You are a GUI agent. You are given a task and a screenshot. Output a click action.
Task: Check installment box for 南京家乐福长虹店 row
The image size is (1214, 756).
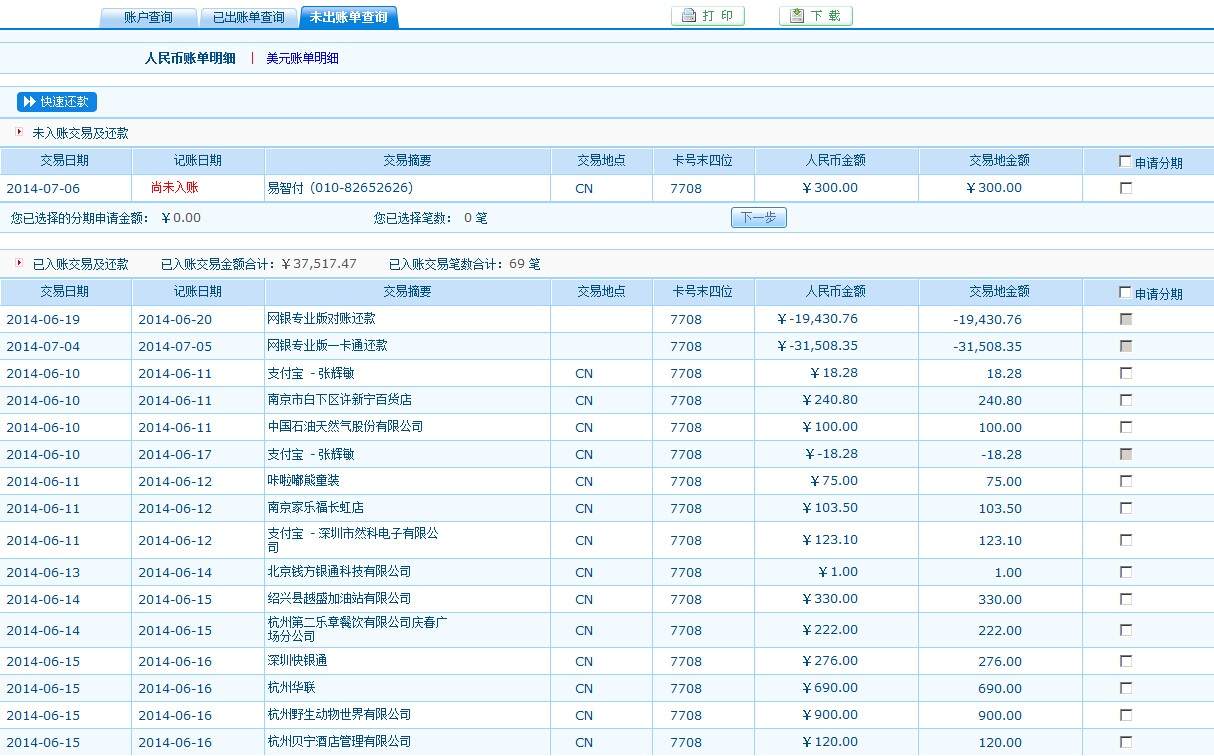click(x=1126, y=508)
